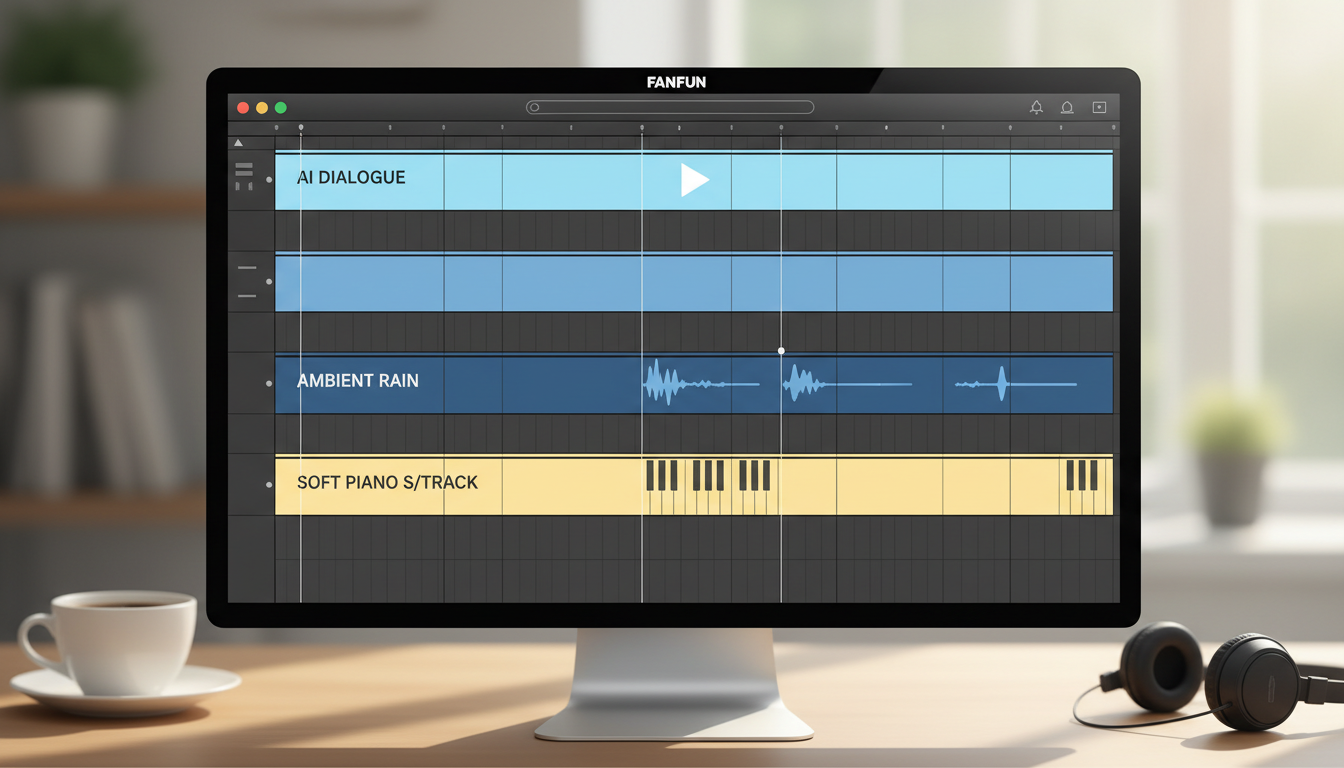1344x768 pixels.
Task: Click the round handle above the Ambient Rain track
Action: 781,351
